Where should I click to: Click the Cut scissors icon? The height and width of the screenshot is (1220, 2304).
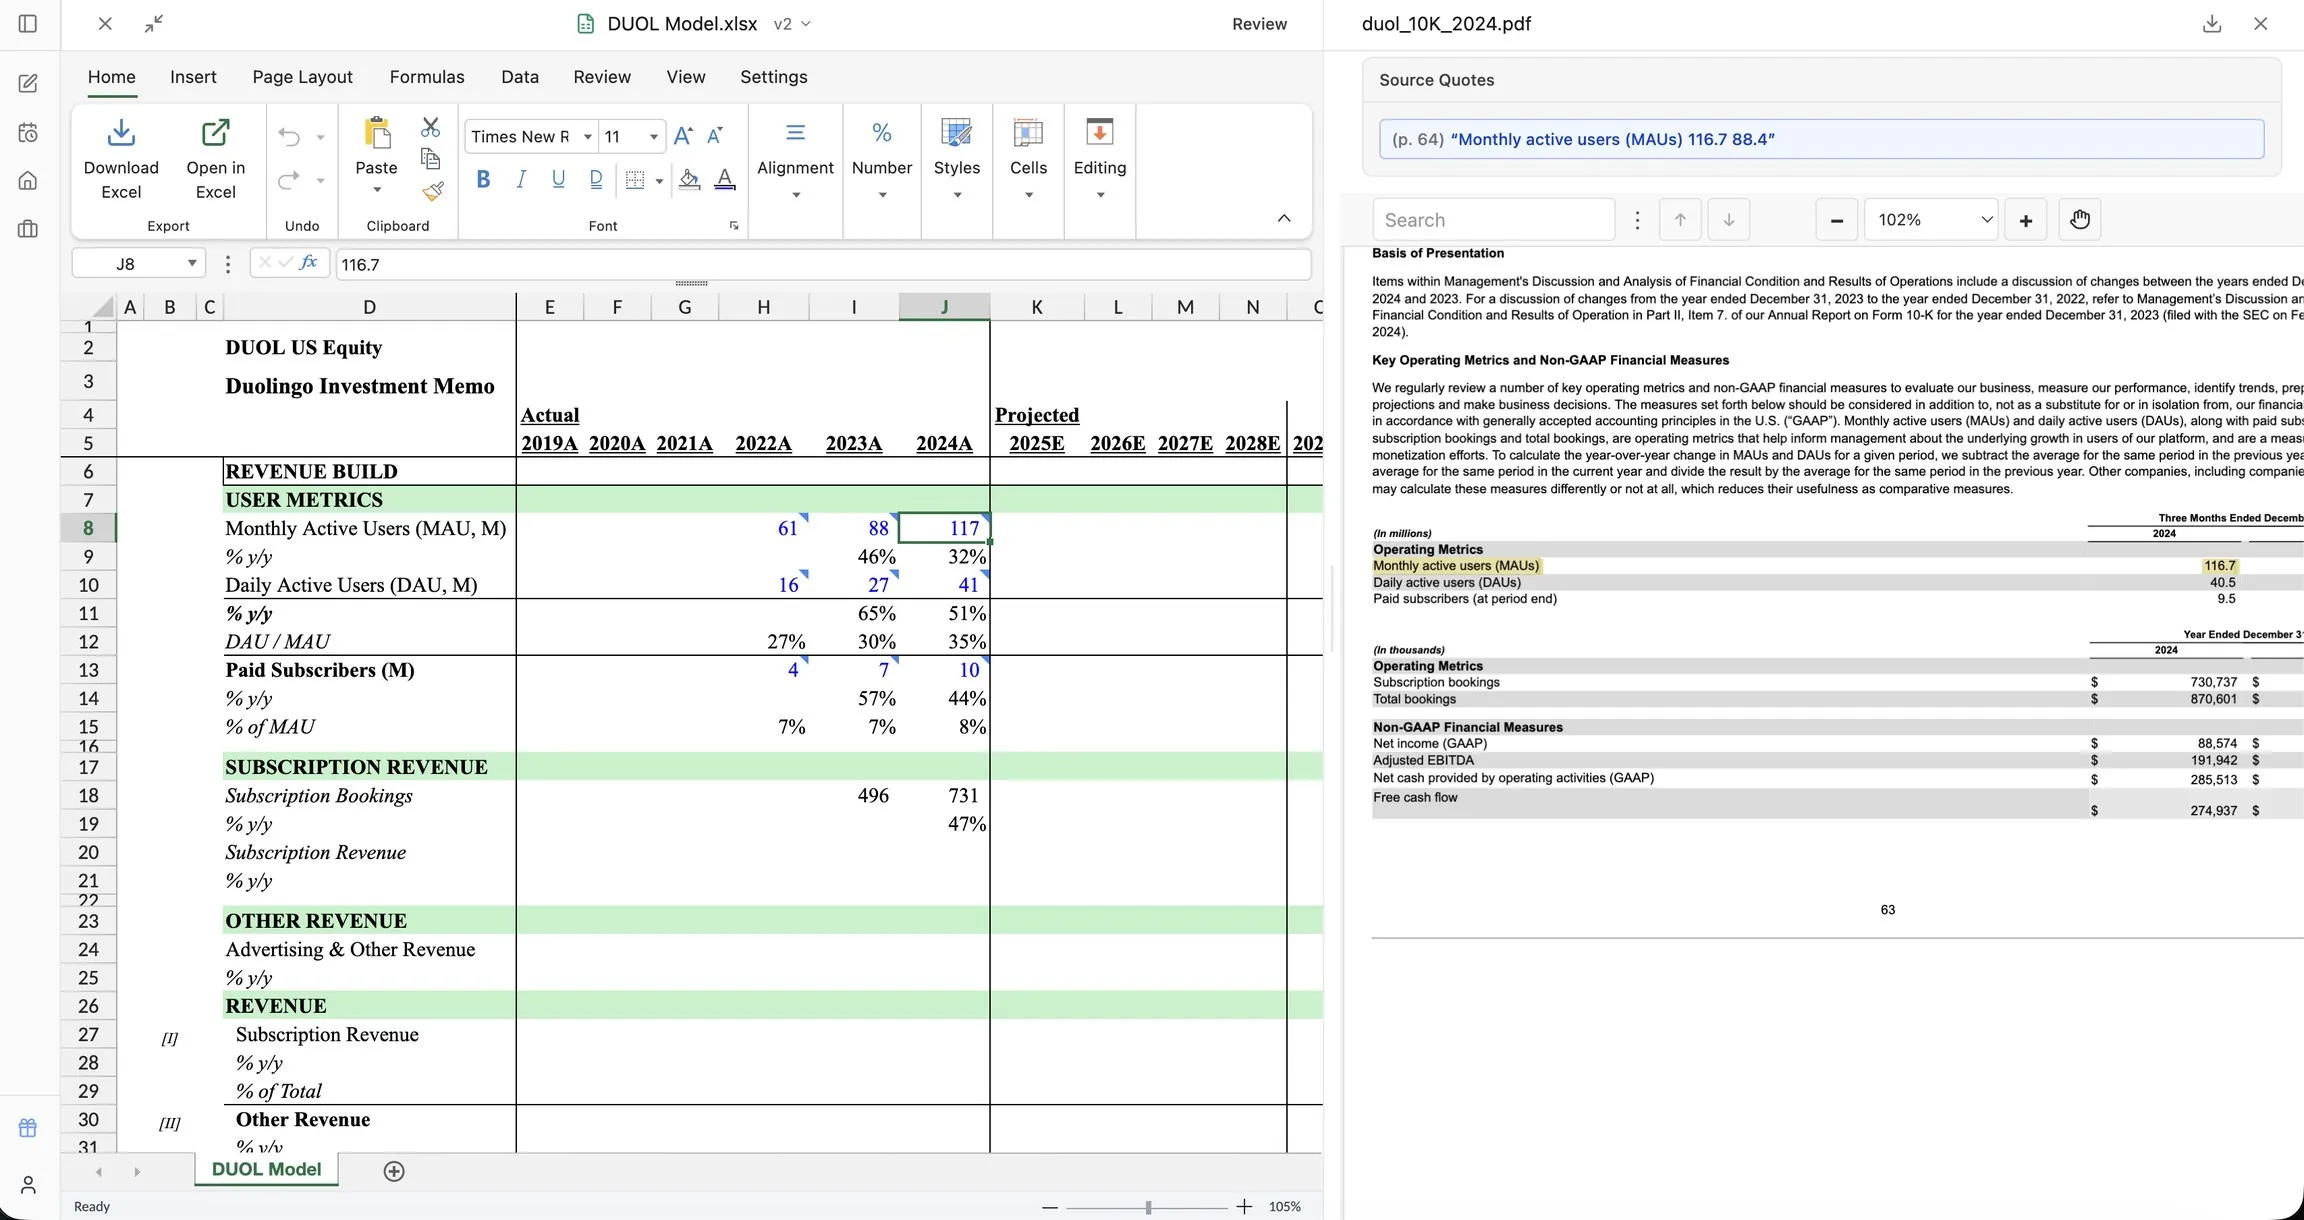431,127
